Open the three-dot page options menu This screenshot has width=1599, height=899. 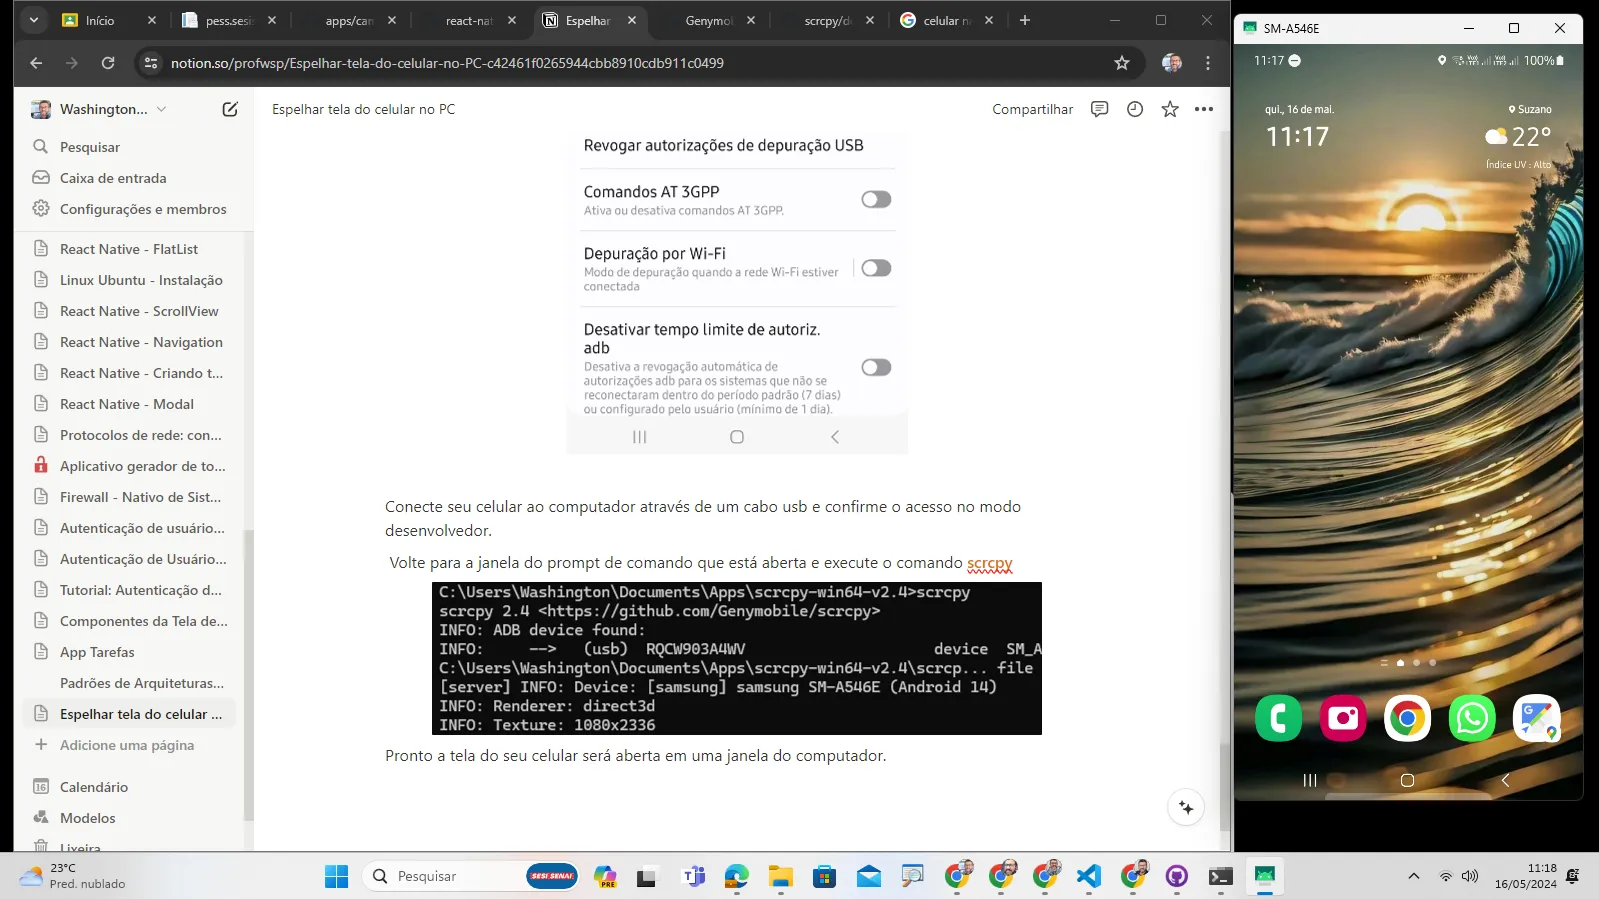pyautogui.click(x=1204, y=109)
